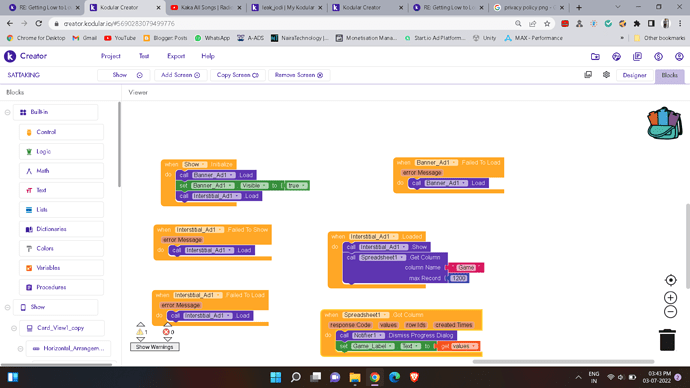Open the Lists blocks category

[x=61, y=209]
